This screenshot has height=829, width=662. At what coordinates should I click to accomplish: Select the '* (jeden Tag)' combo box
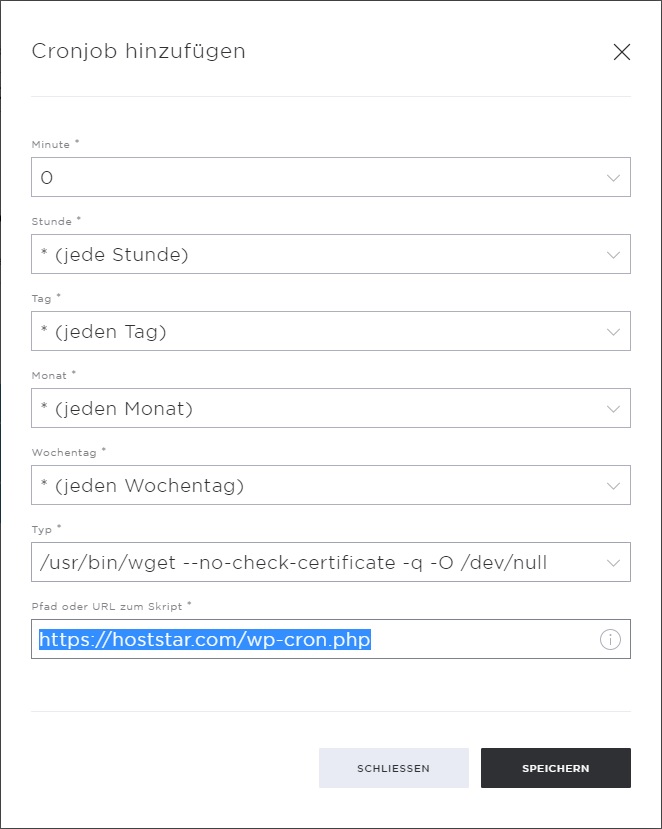click(x=331, y=331)
